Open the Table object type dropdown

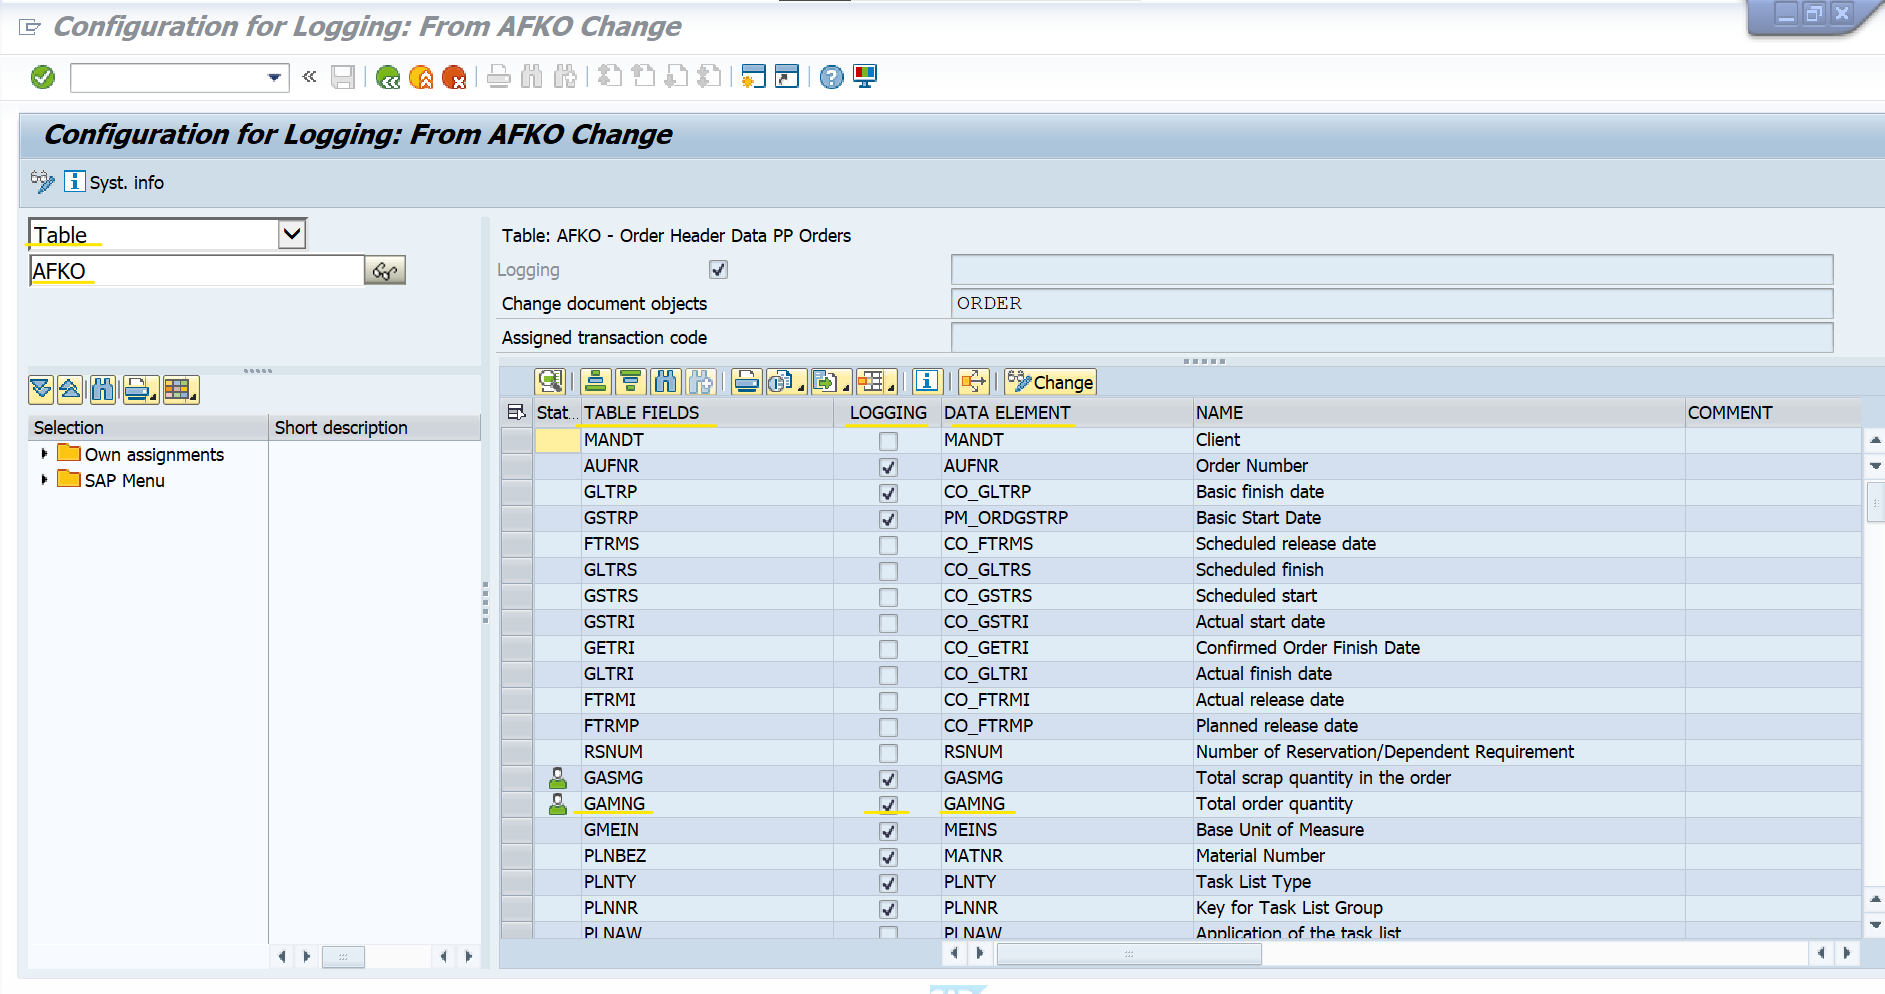[x=291, y=234]
